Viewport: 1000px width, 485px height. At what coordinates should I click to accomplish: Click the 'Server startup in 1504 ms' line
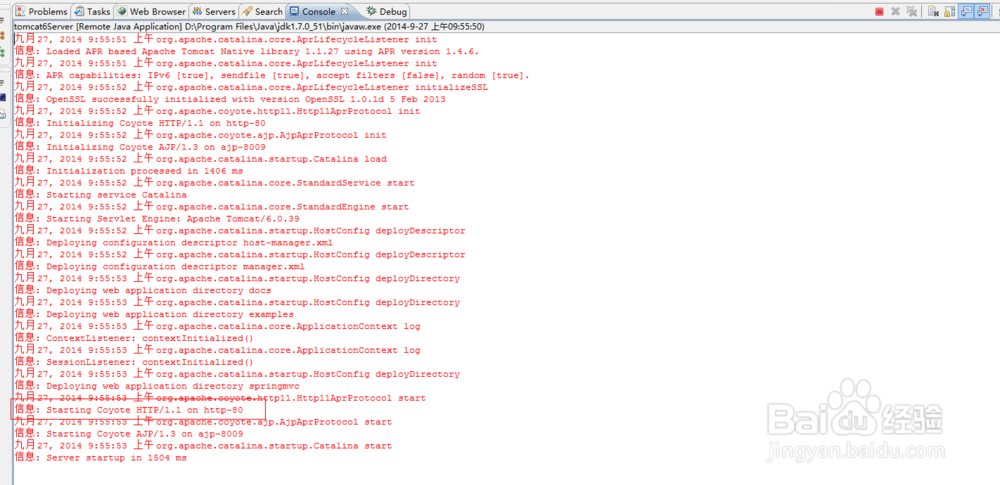coord(100,458)
